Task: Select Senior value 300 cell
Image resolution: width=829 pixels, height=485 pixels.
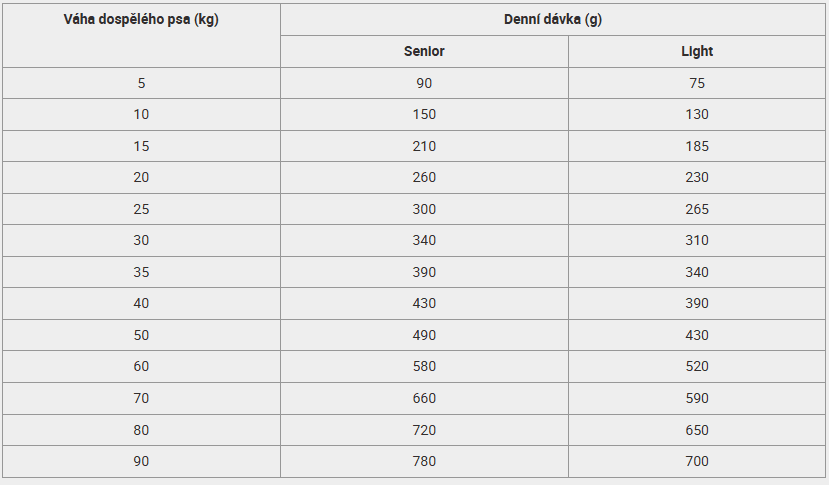Action: pos(424,209)
